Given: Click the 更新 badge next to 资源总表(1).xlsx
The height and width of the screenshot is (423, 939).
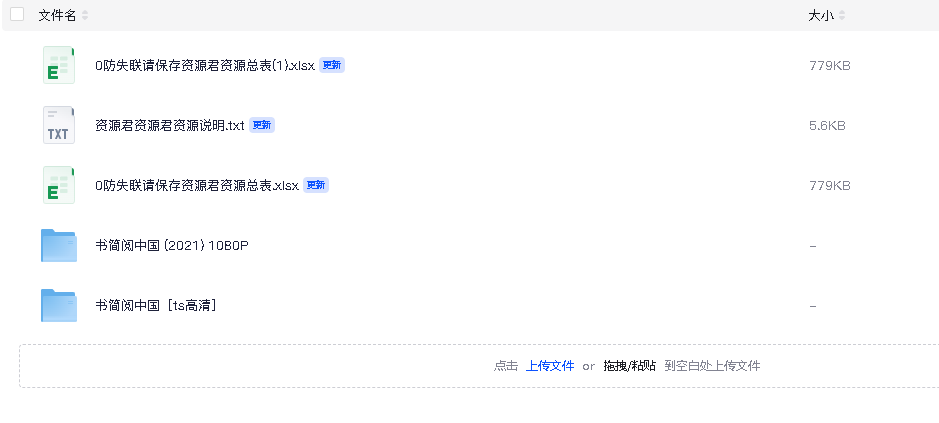Looking at the screenshot, I should click(x=332, y=65).
